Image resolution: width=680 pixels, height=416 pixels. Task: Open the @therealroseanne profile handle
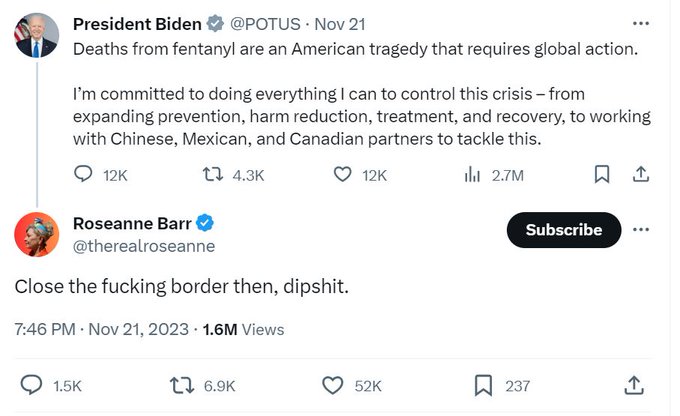[144, 246]
